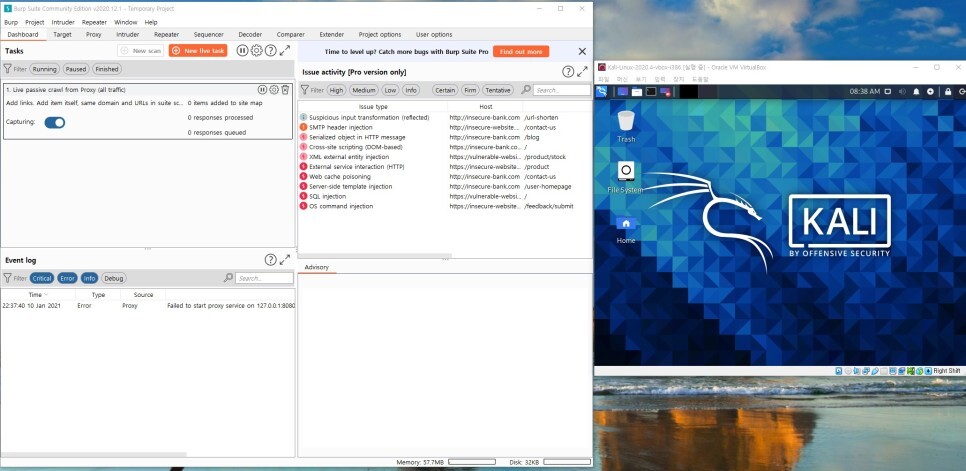This screenshot has width=966, height=471.
Task: Select the OS command injection issue row
Action: click(x=445, y=206)
